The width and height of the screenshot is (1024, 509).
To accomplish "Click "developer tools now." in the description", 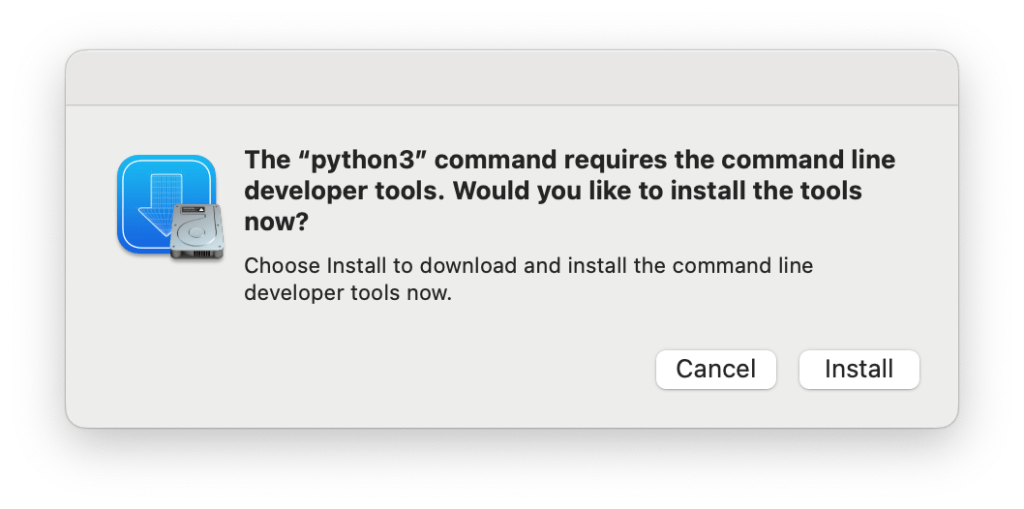I will (348, 294).
